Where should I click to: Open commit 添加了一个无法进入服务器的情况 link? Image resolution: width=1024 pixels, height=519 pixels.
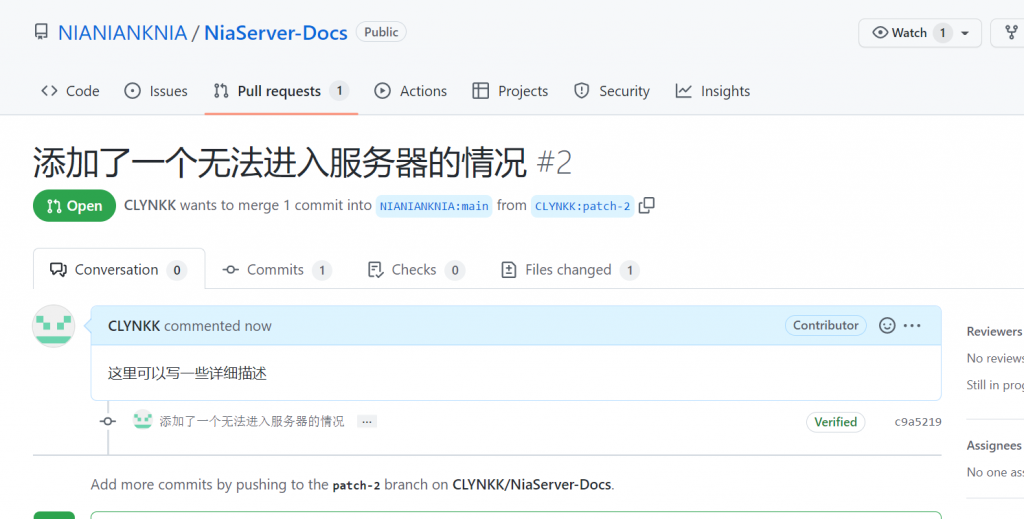(251, 422)
